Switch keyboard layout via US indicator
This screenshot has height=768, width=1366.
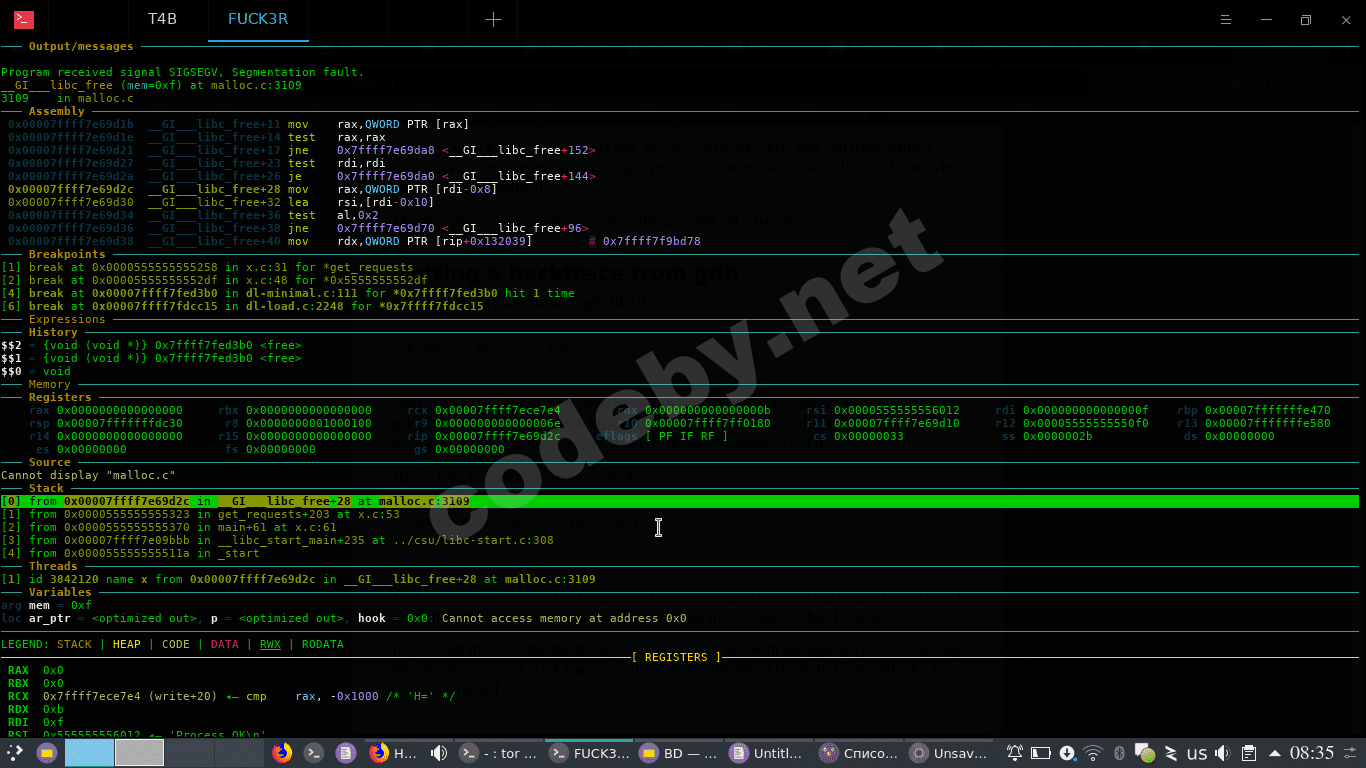coord(1197,753)
